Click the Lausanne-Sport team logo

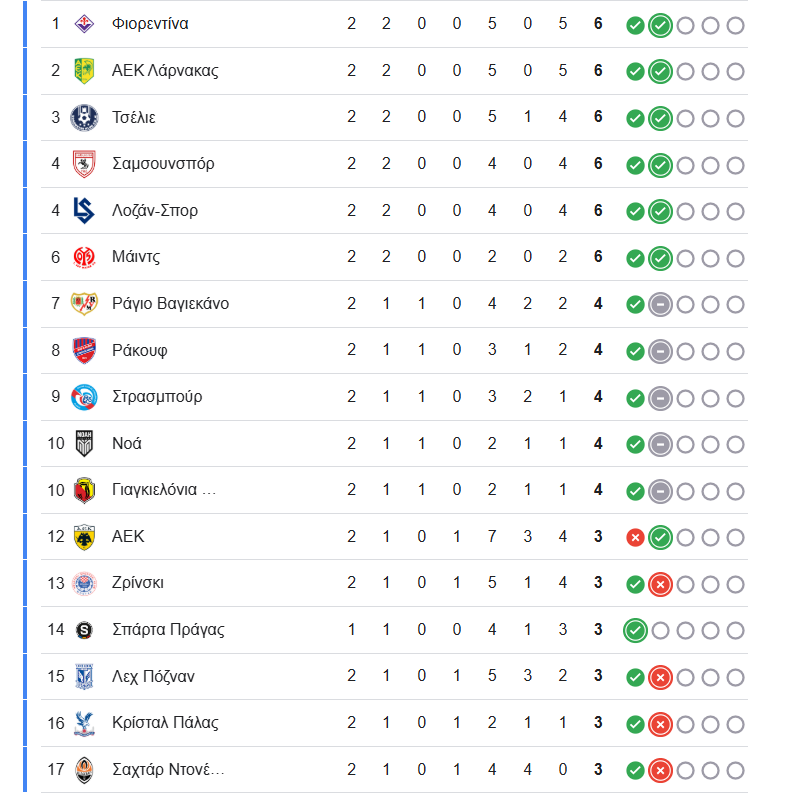[84, 211]
